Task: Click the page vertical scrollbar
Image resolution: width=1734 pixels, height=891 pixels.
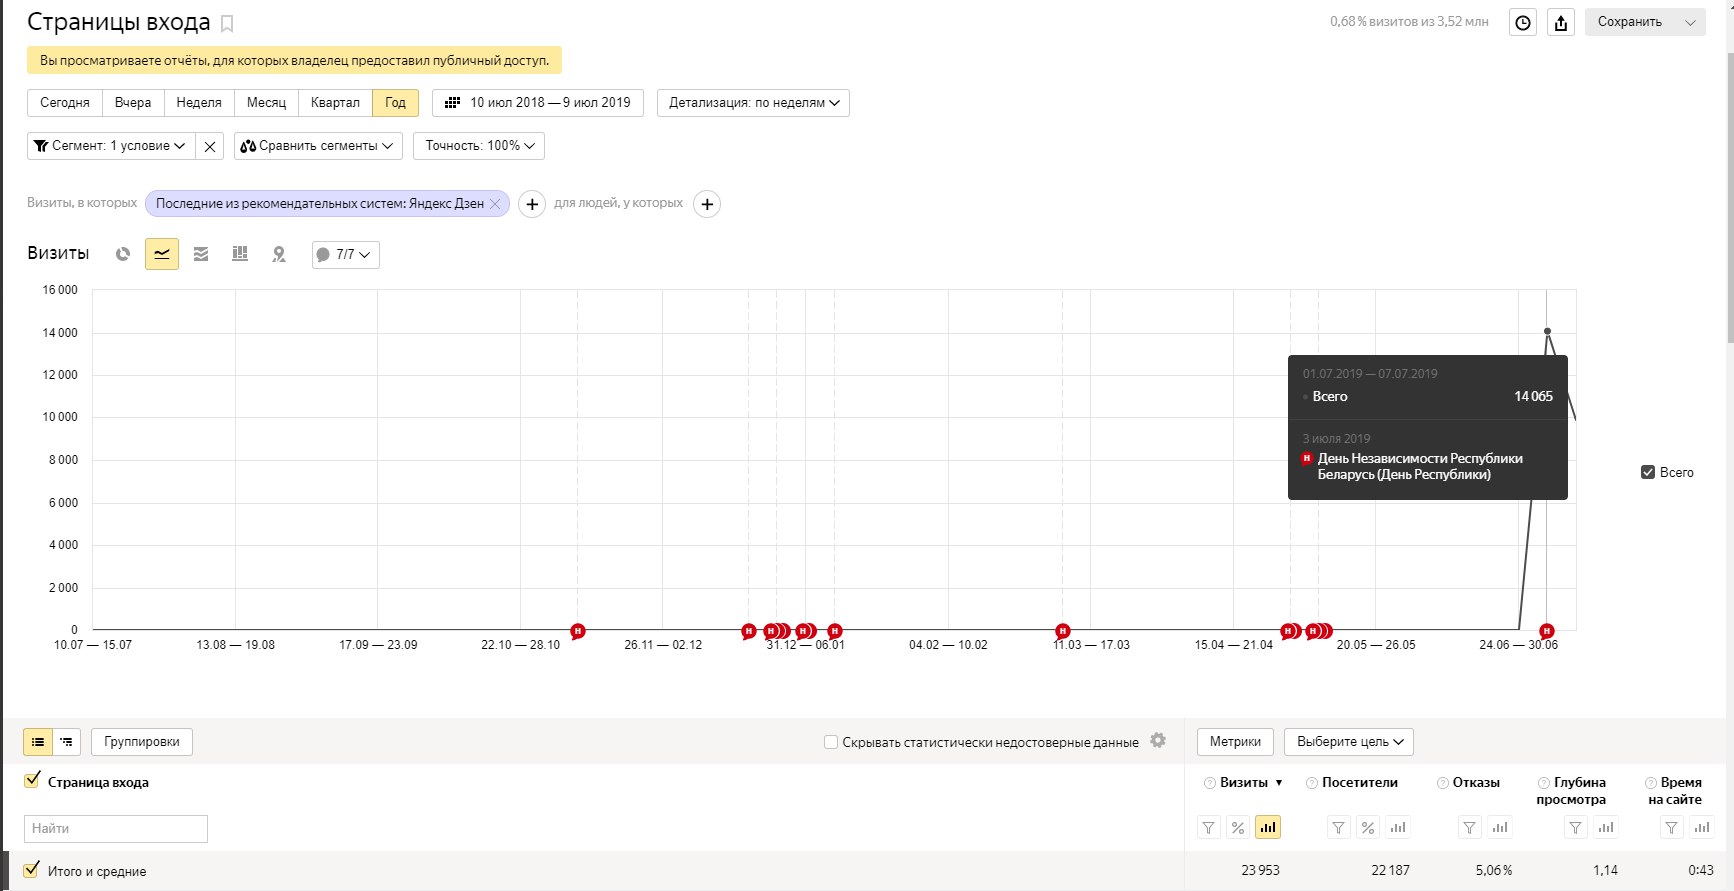Action: [1730, 200]
